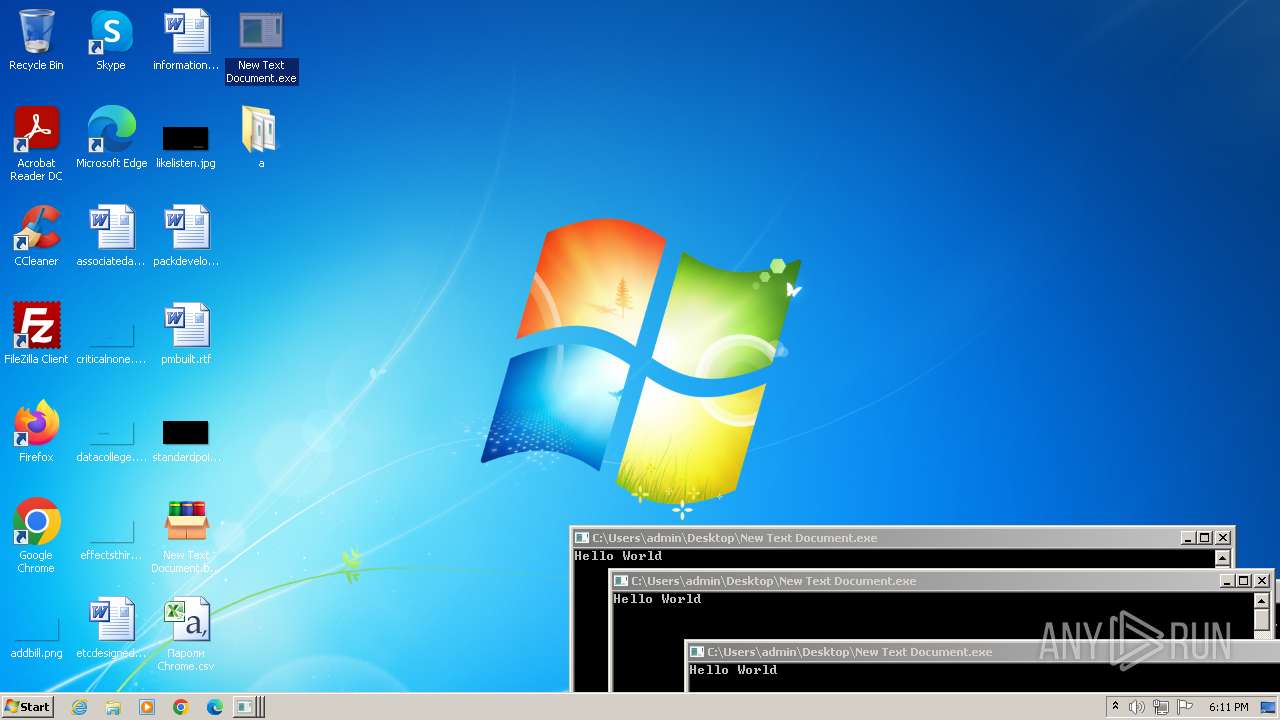Viewport: 1280px width, 720px height.
Task: Click title bar text of rearmost console window
Action: [x=734, y=538]
